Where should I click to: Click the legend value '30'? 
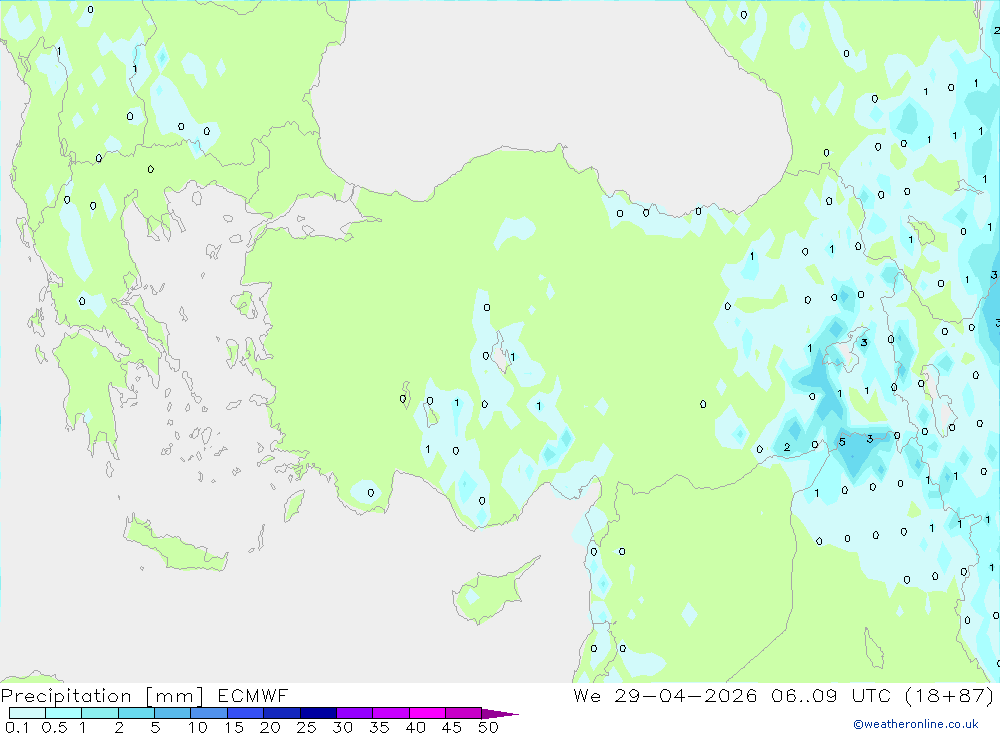point(343,727)
